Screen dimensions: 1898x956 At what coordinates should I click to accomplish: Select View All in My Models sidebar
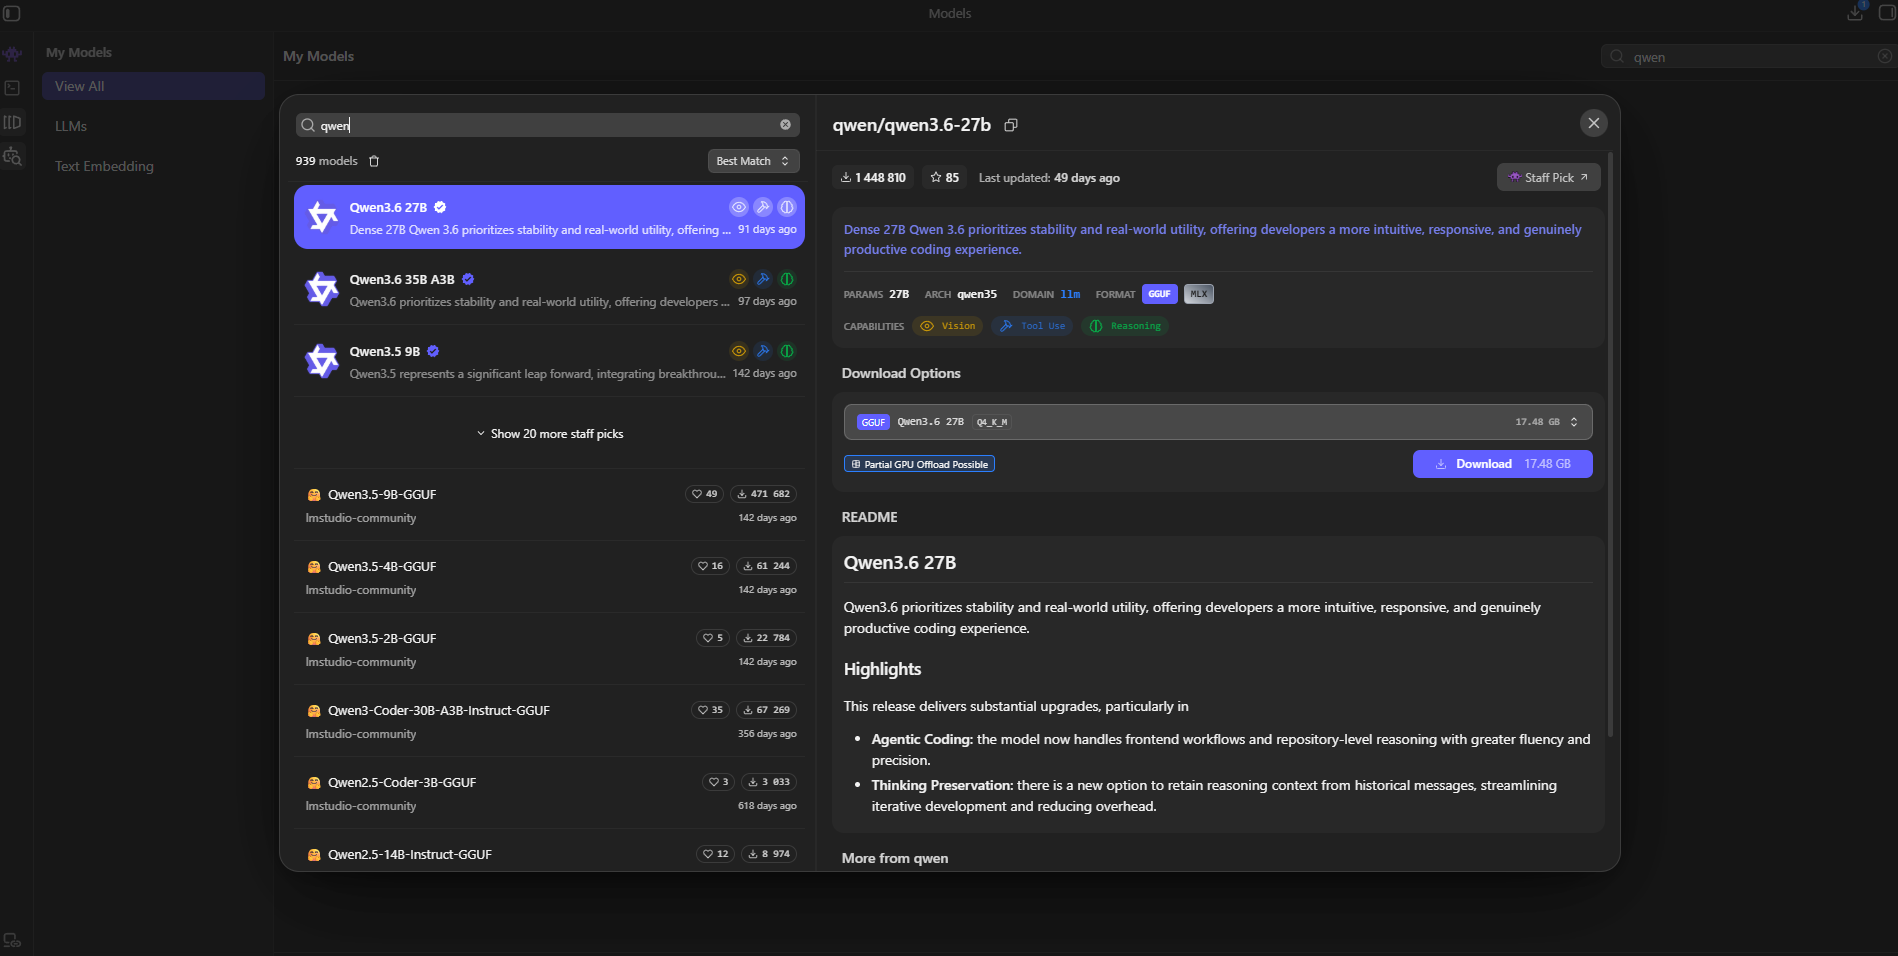(153, 86)
